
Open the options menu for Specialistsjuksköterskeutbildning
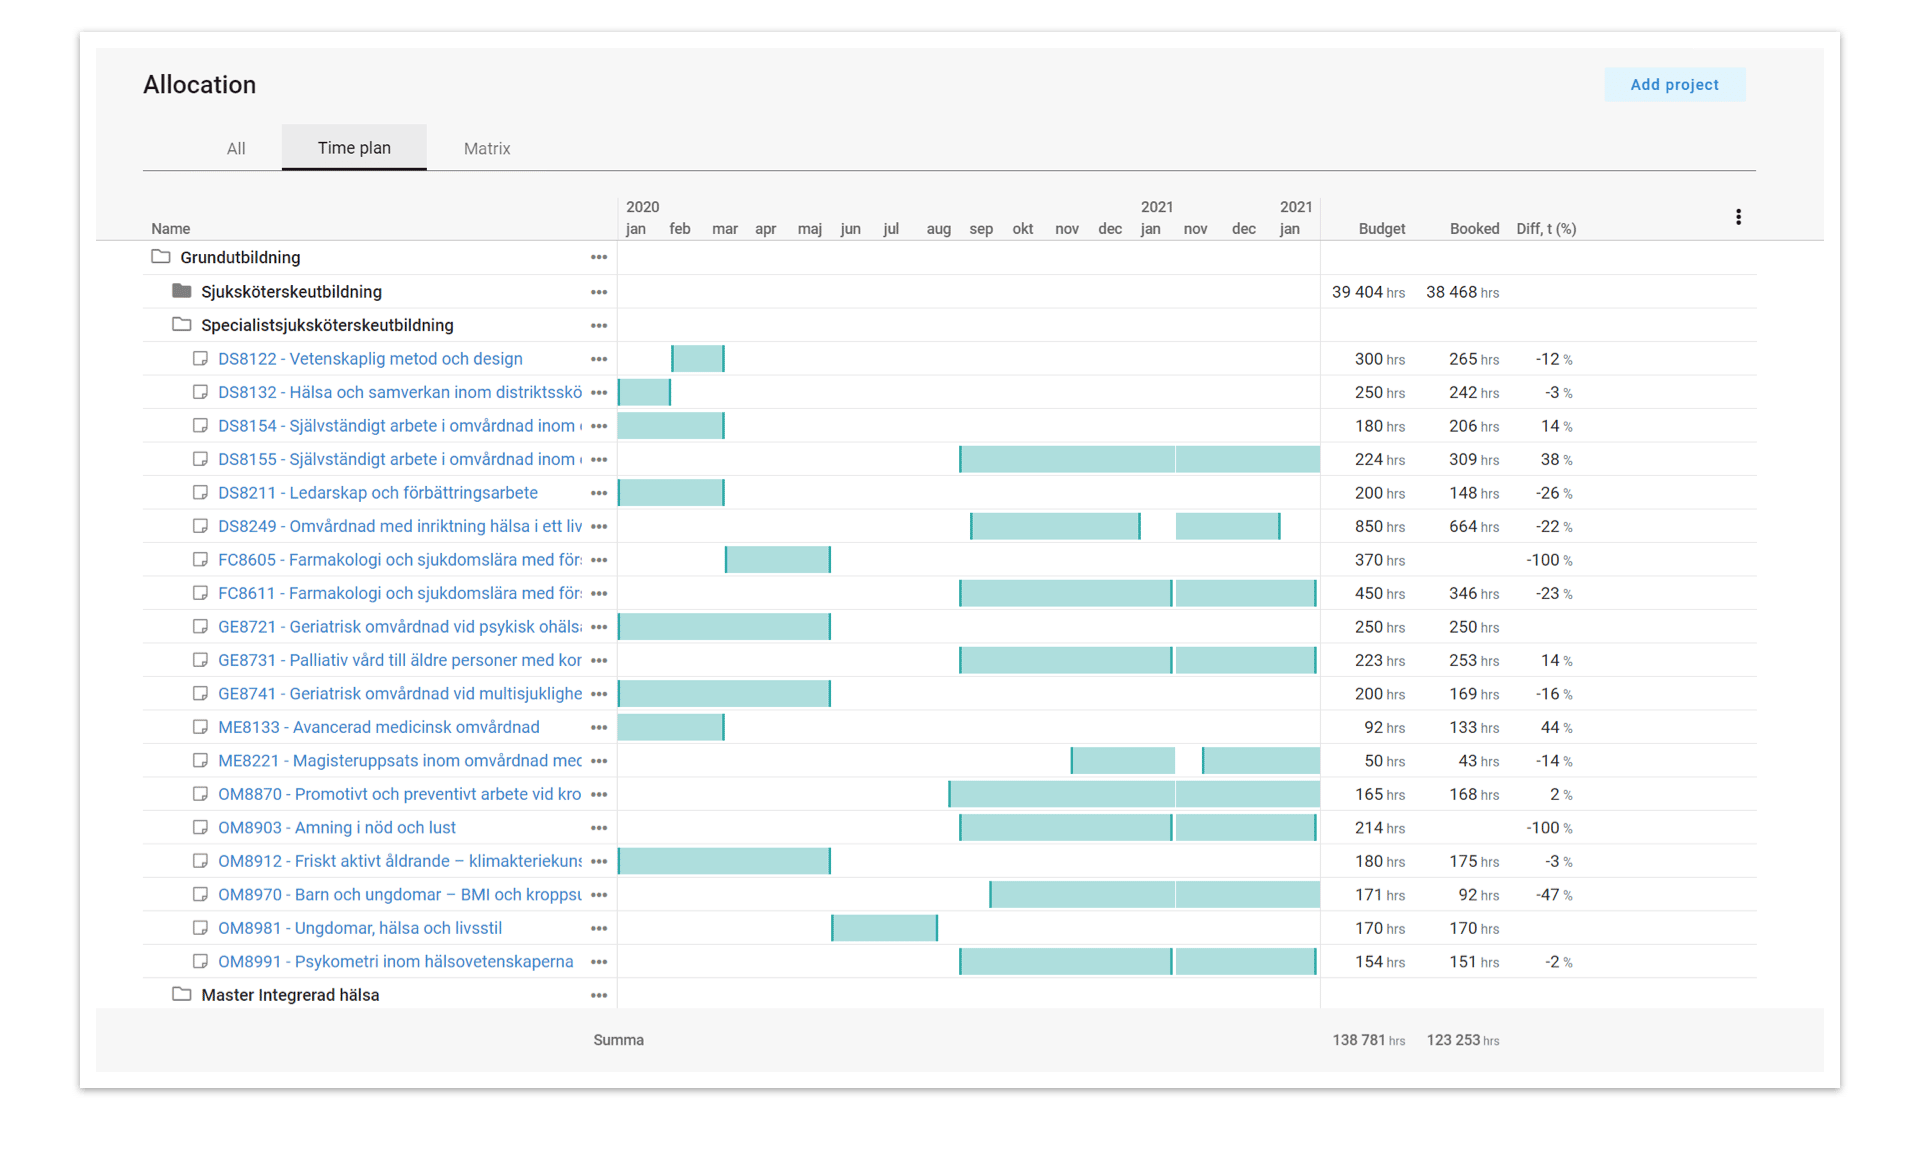point(599,325)
